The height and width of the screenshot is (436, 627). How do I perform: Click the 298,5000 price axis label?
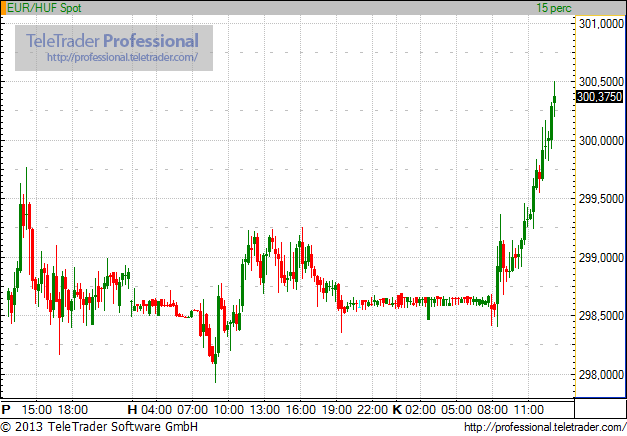(x=601, y=316)
